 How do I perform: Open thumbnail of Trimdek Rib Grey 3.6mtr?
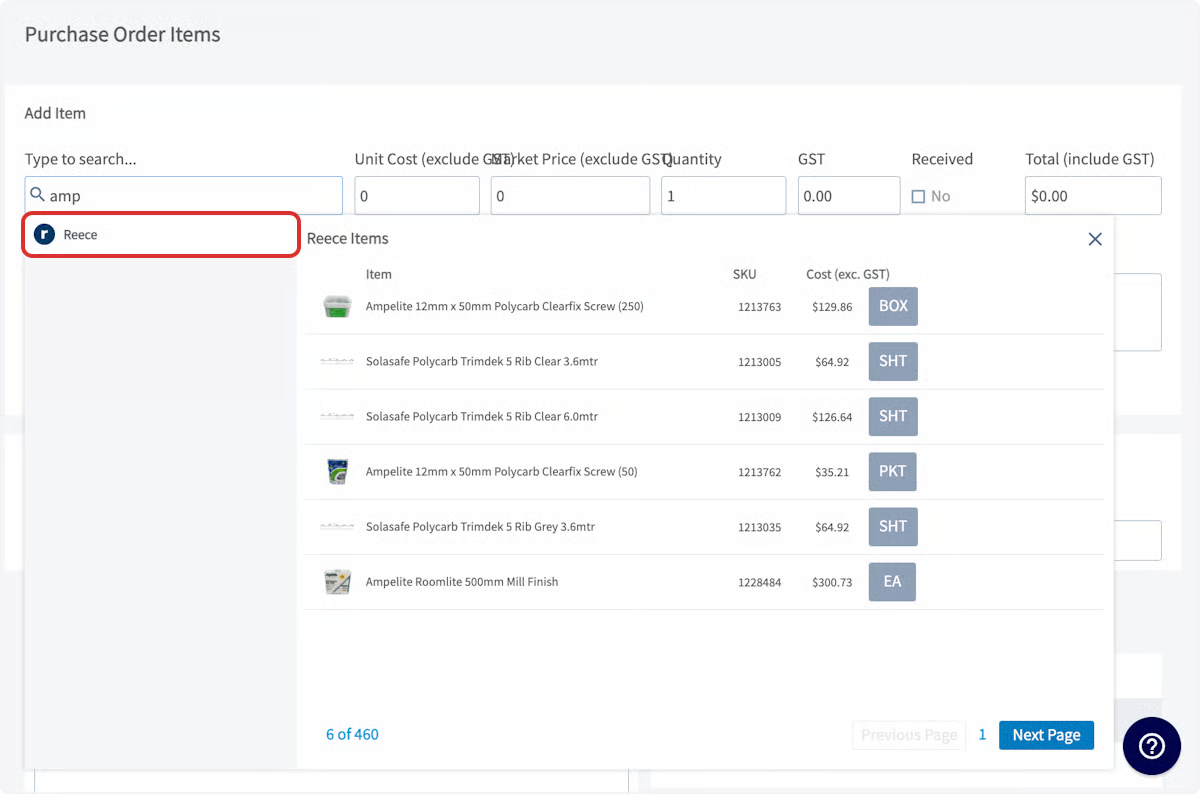337,526
